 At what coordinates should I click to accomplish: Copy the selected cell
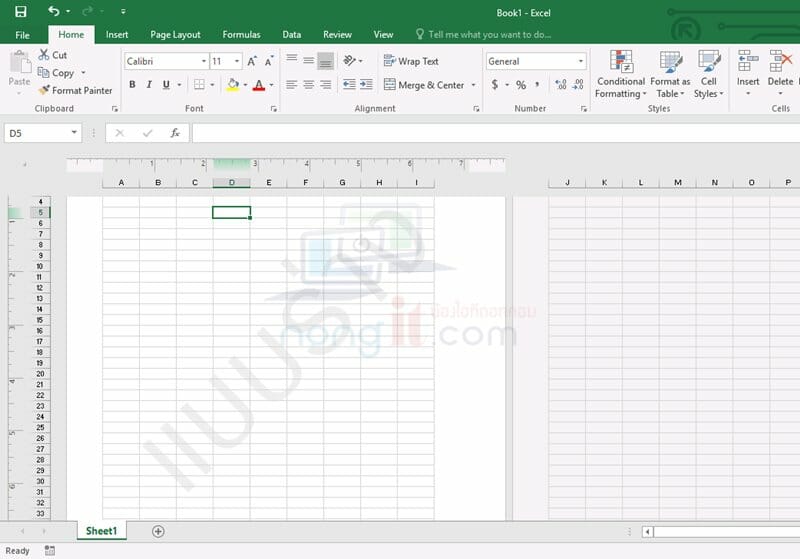pyautogui.click(x=56, y=73)
